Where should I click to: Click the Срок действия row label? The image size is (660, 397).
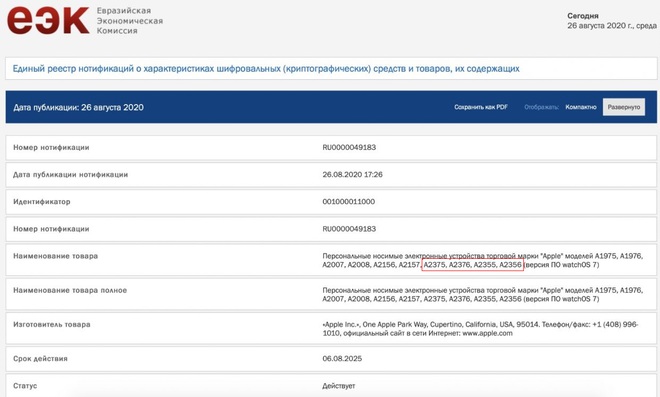[x=40, y=359]
